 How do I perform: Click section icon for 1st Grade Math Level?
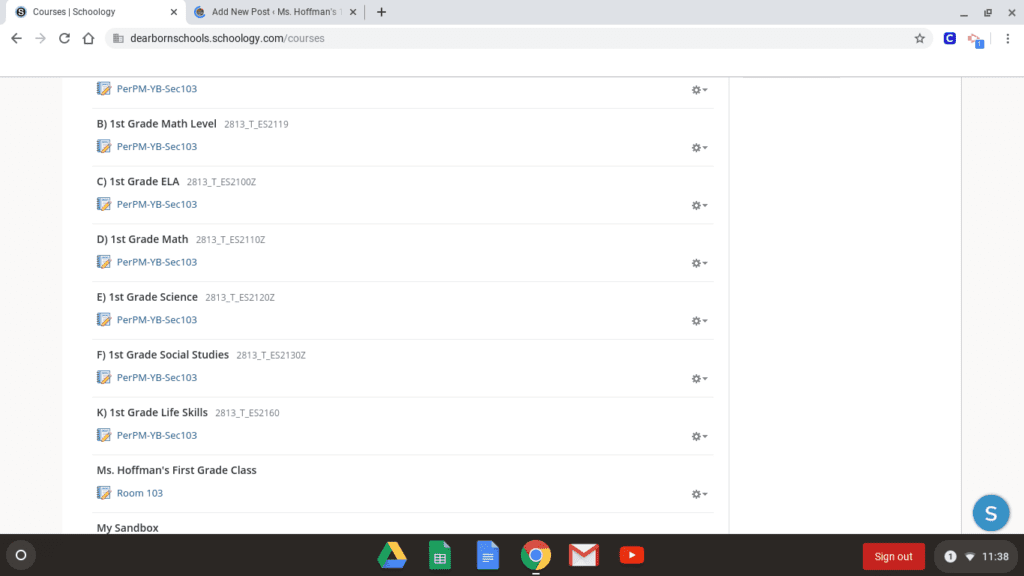(104, 146)
